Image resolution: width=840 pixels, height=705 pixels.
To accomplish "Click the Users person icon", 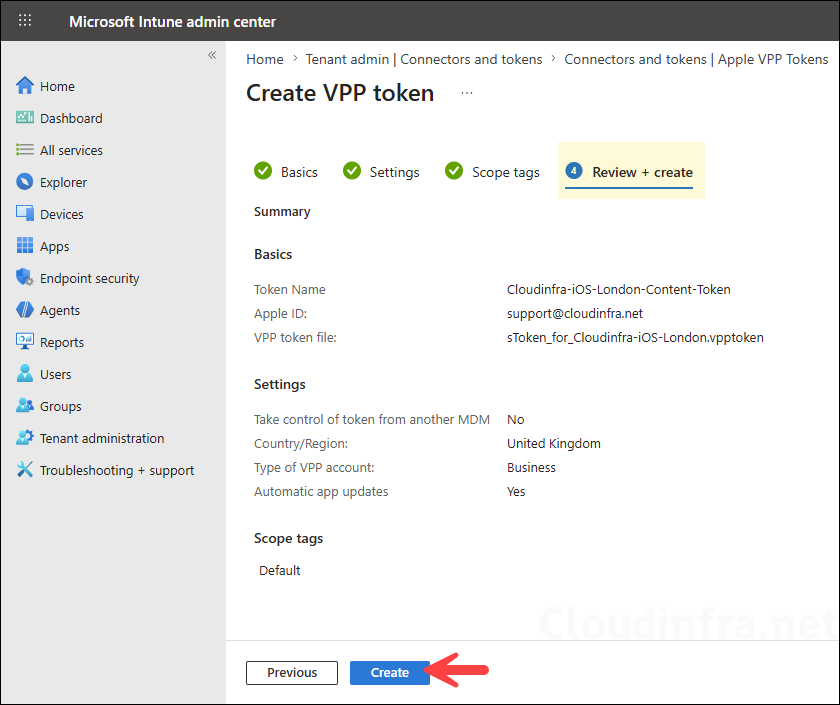I will [x=25, y=373].
